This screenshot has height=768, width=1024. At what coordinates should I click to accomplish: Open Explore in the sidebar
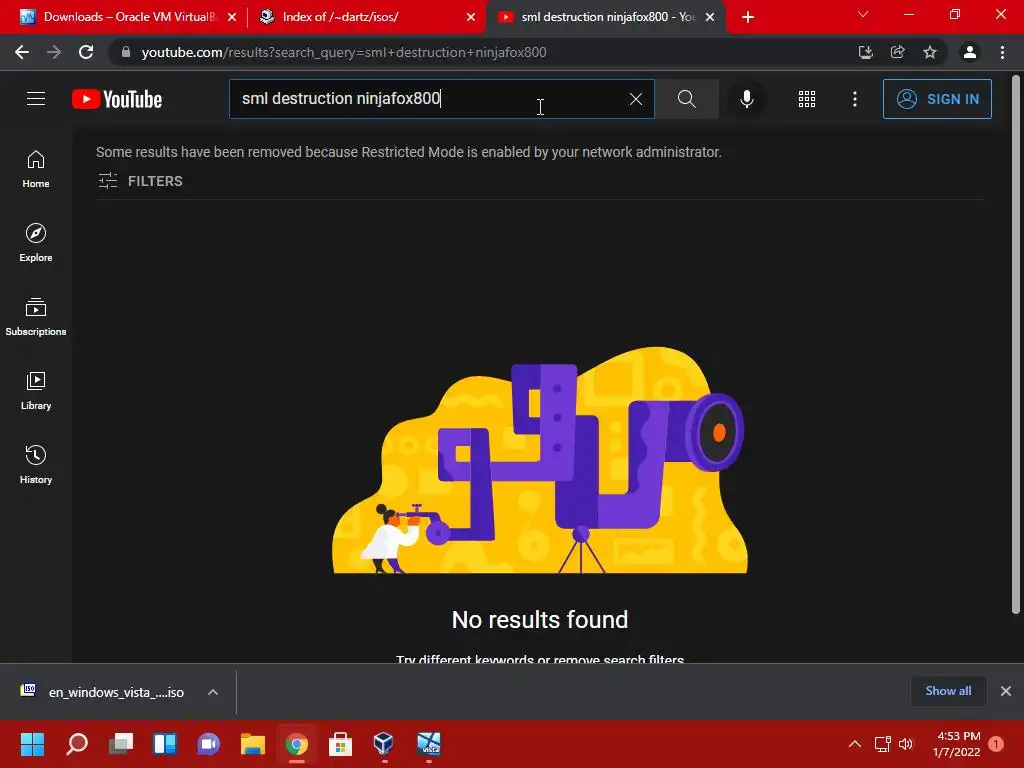click(36, 243)
